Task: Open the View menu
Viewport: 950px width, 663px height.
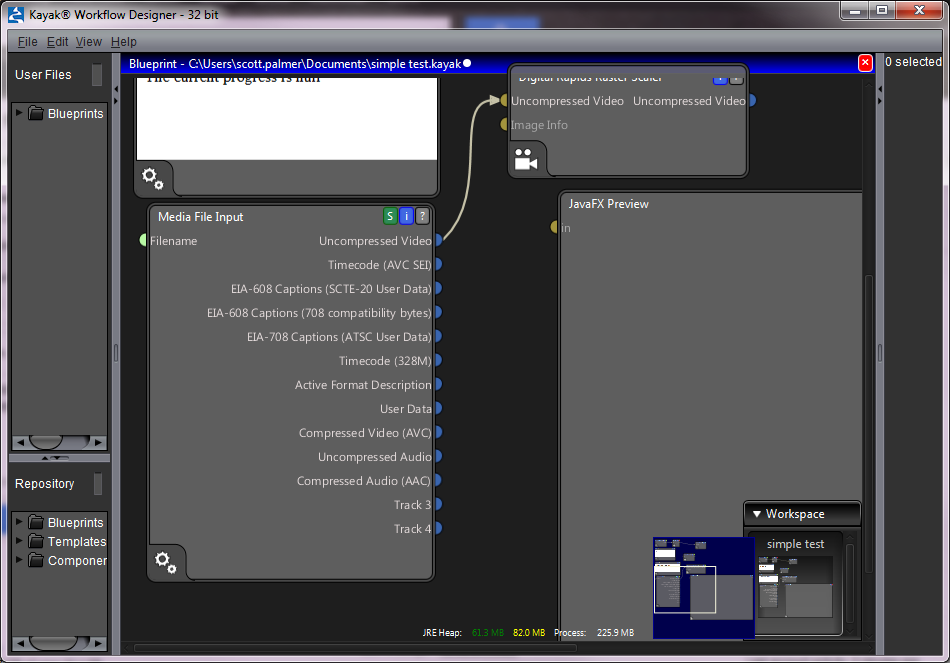Action: (88, 42)
